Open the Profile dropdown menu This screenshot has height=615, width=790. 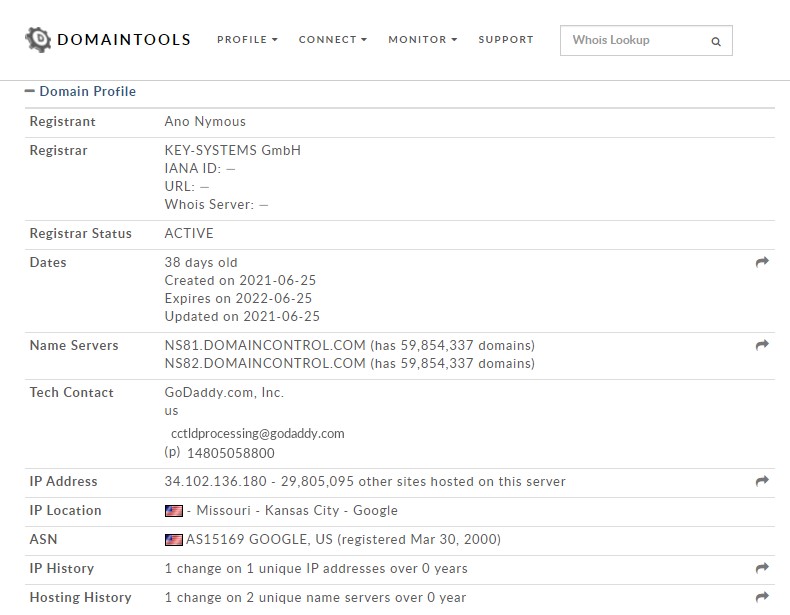click(x=247, y=39)
